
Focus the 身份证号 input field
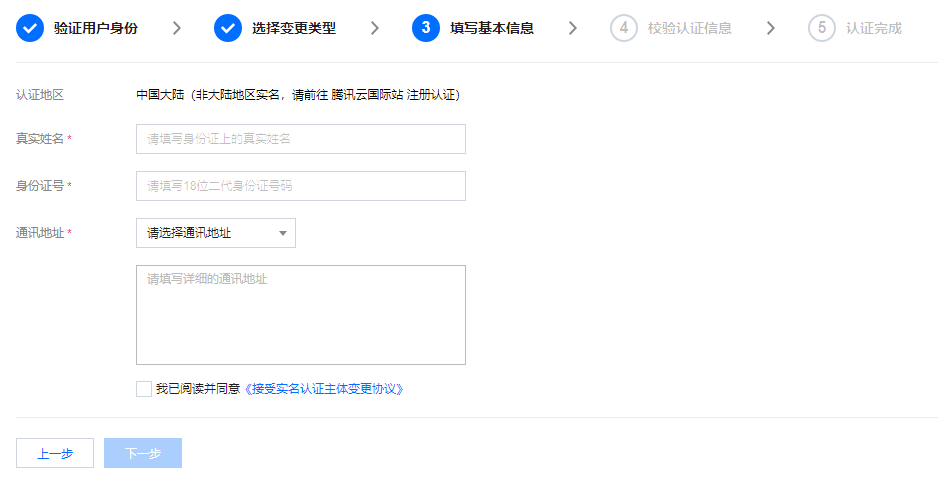point(301,186)
